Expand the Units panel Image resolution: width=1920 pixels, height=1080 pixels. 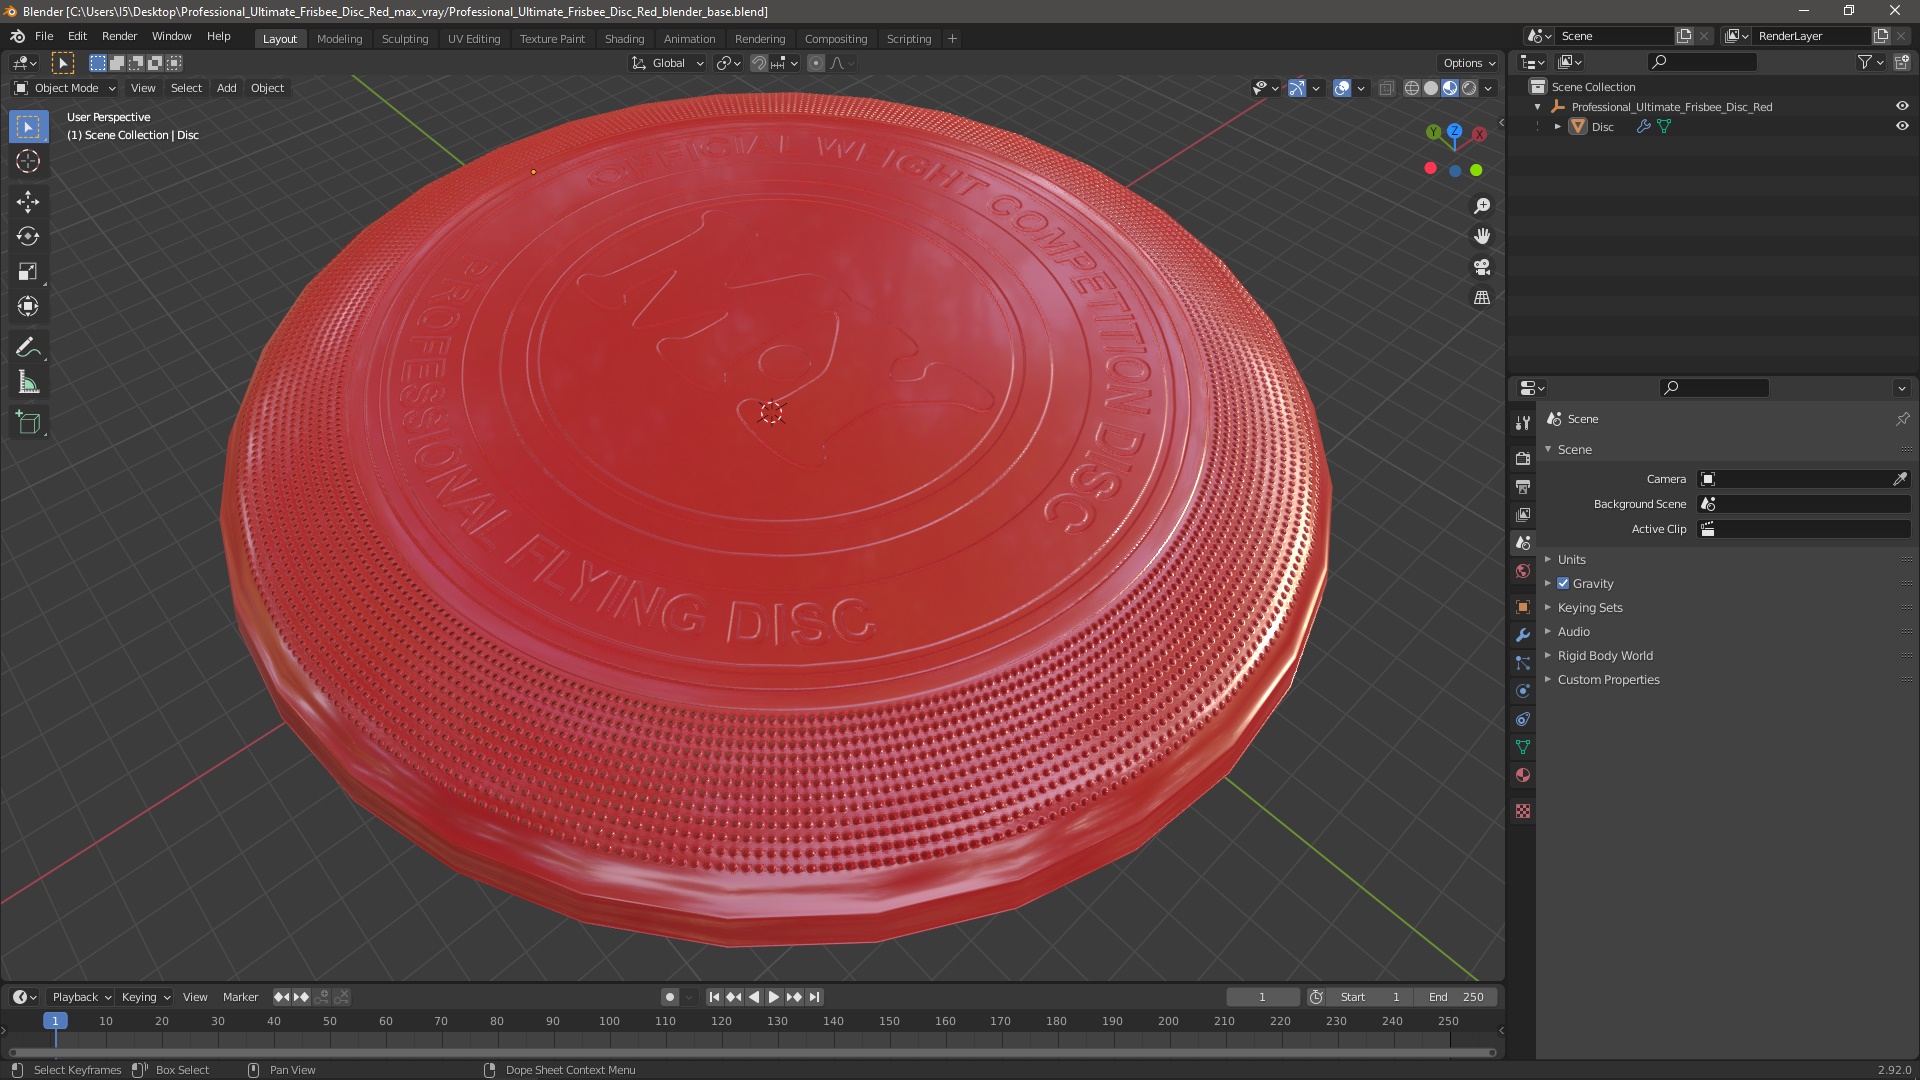[1571, 559]
